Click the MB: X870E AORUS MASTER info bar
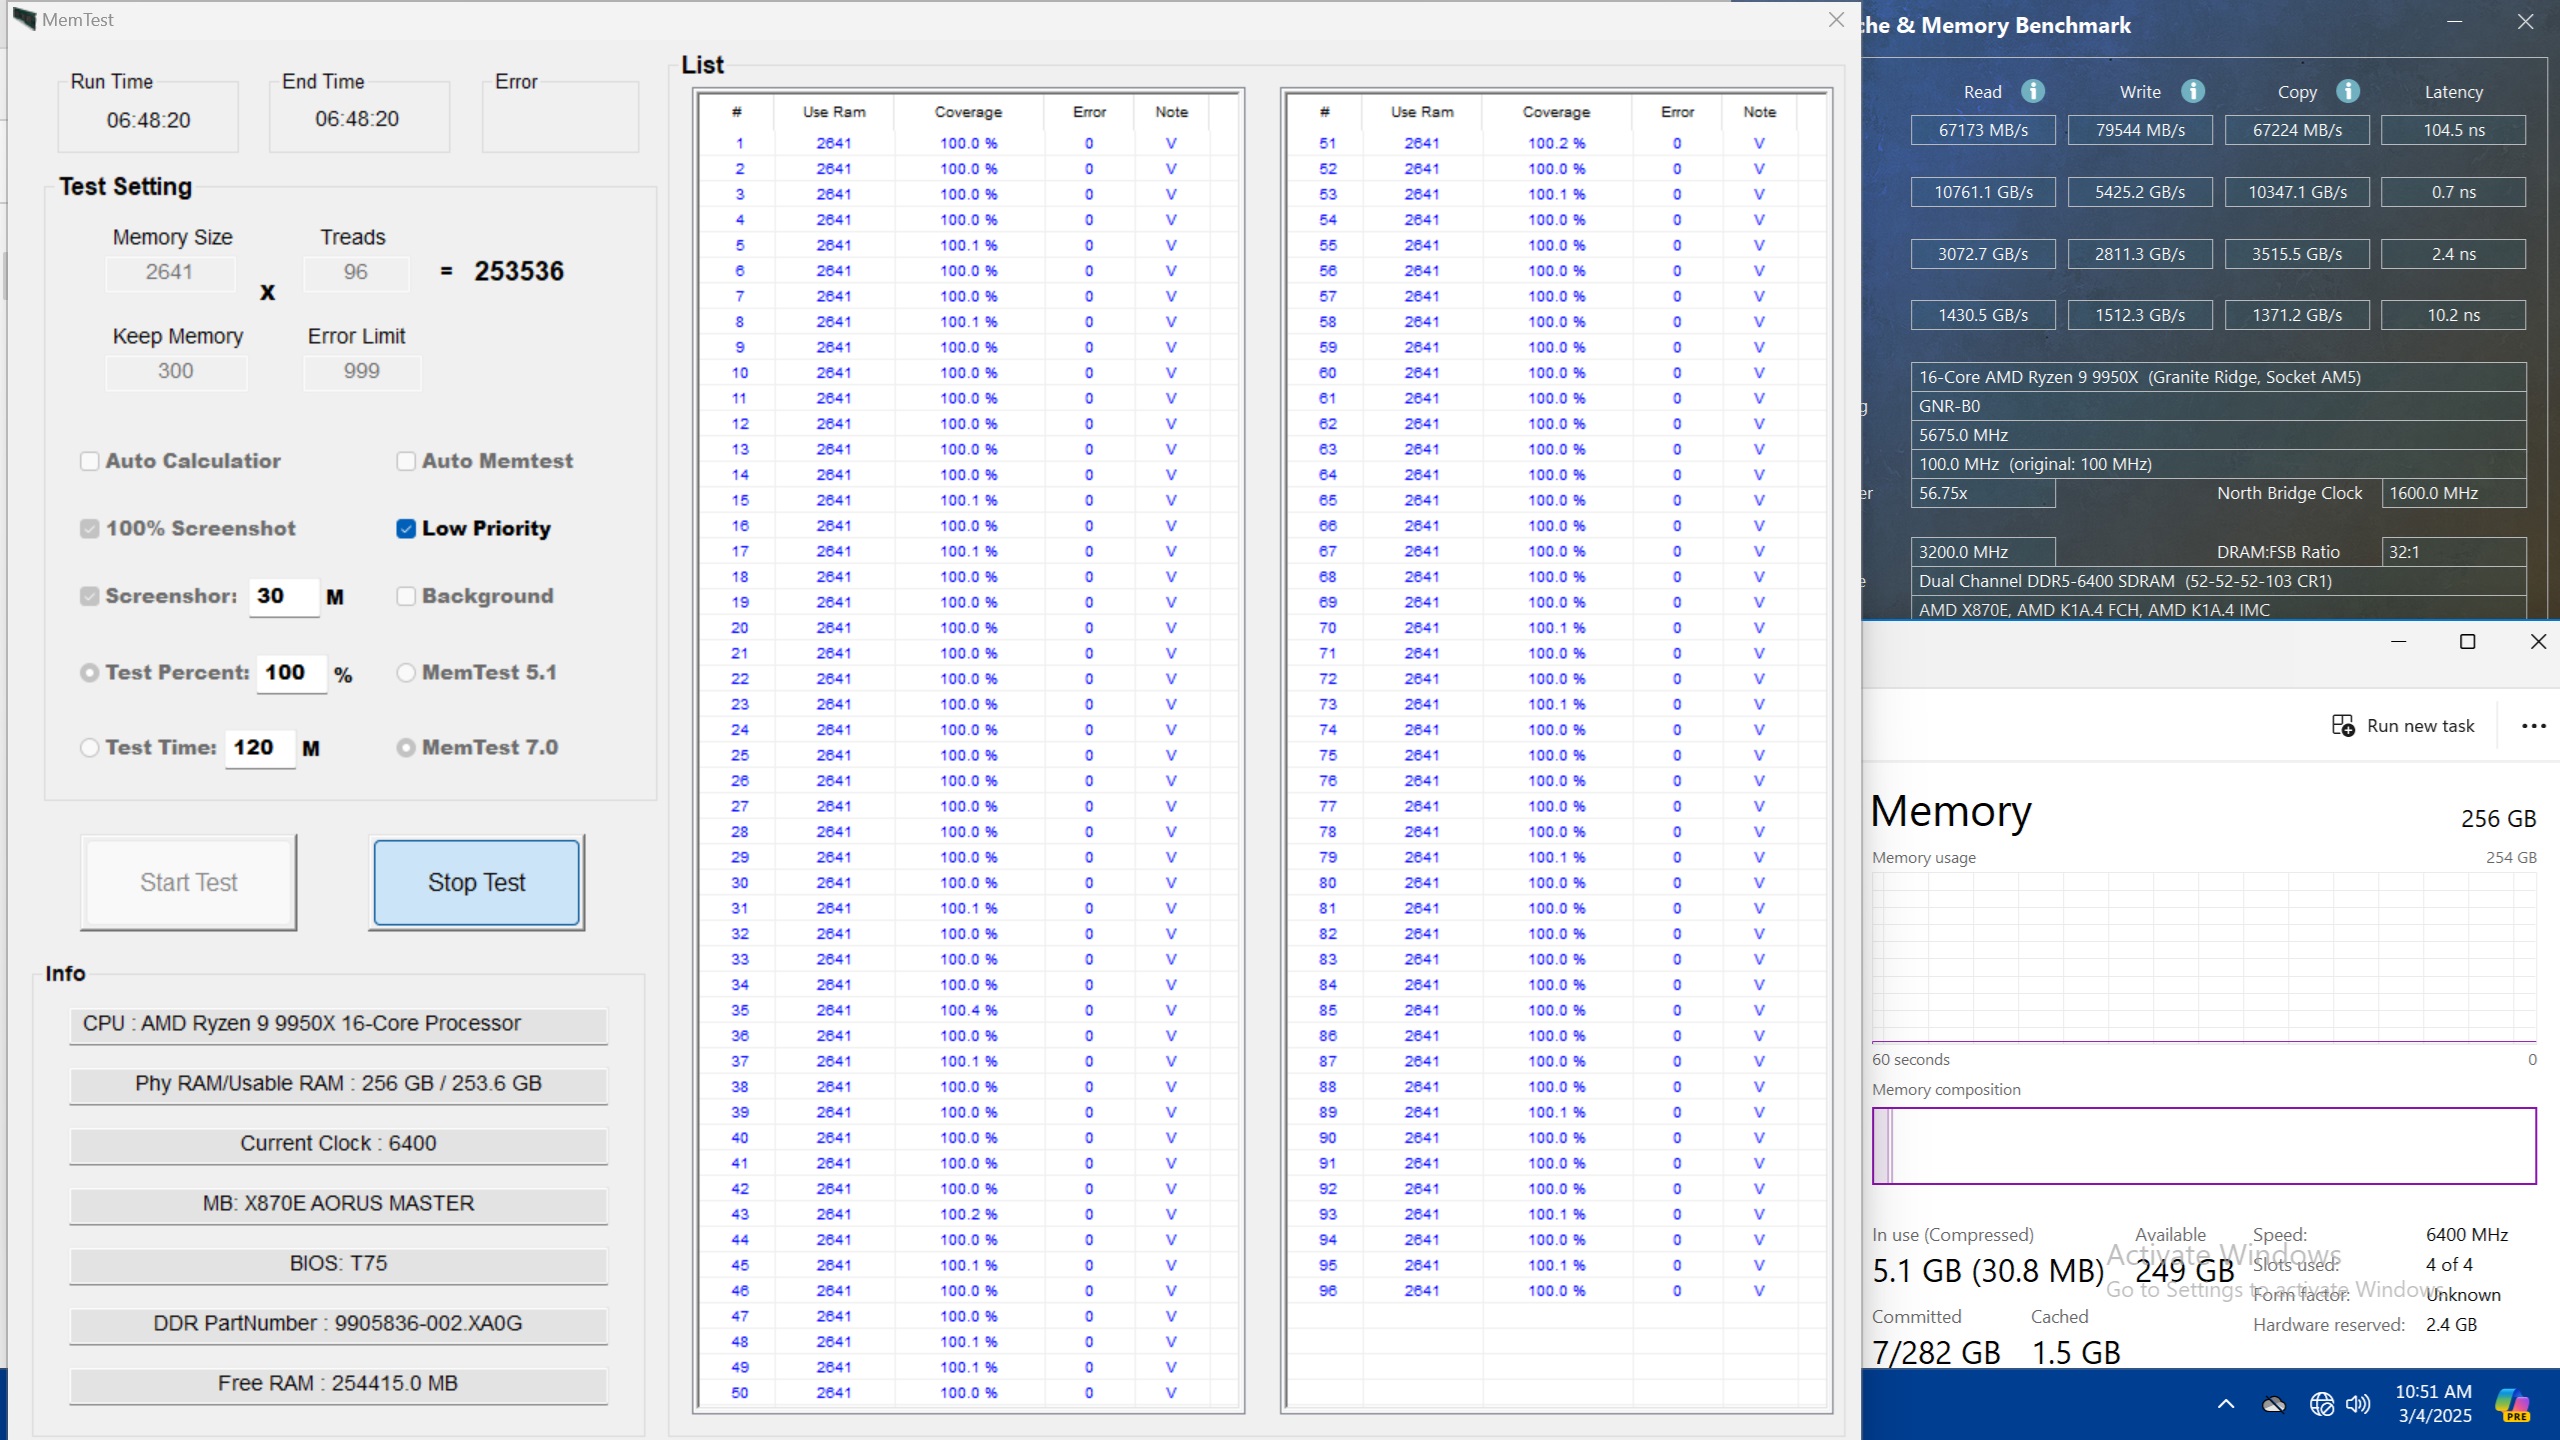The width and height of the screenshot is (2560, 1440). coord(338,1204)
